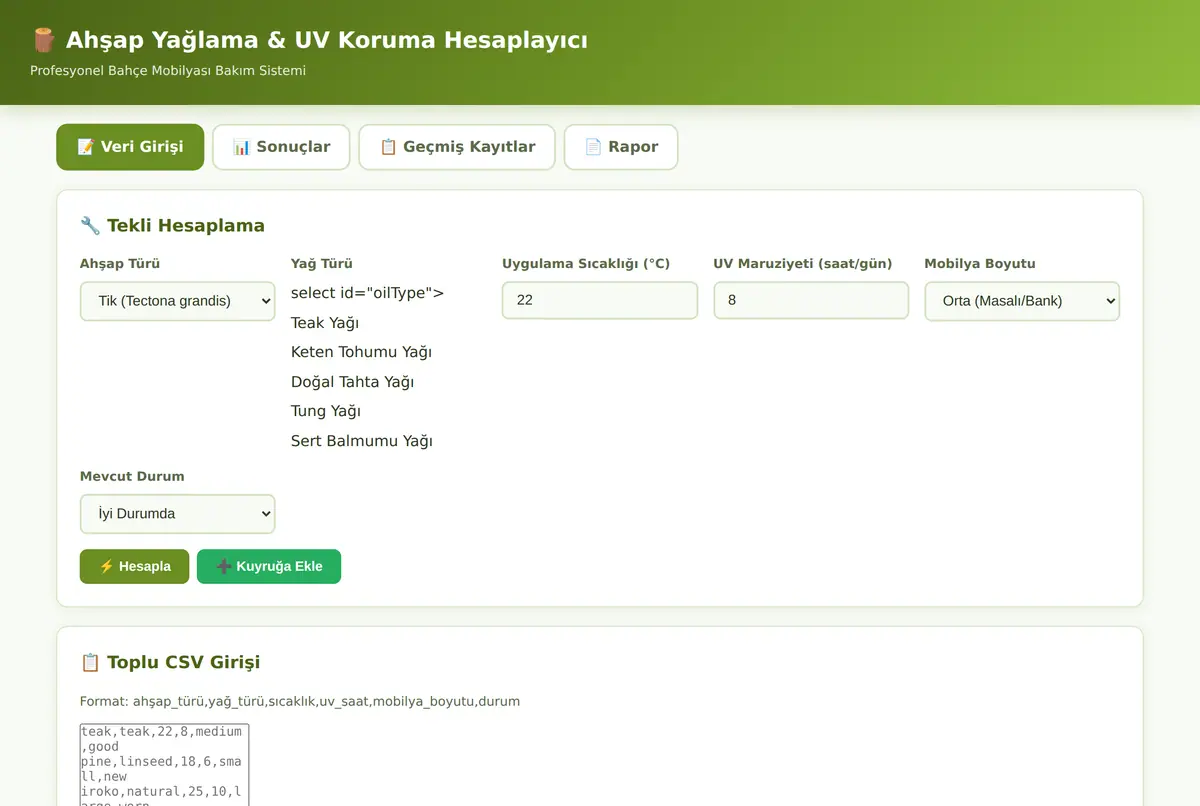This screenshot has height=806, width=1200.
Task: Click the wrench icon beside Tekli Hesaplama
Action: pos(90,225)
